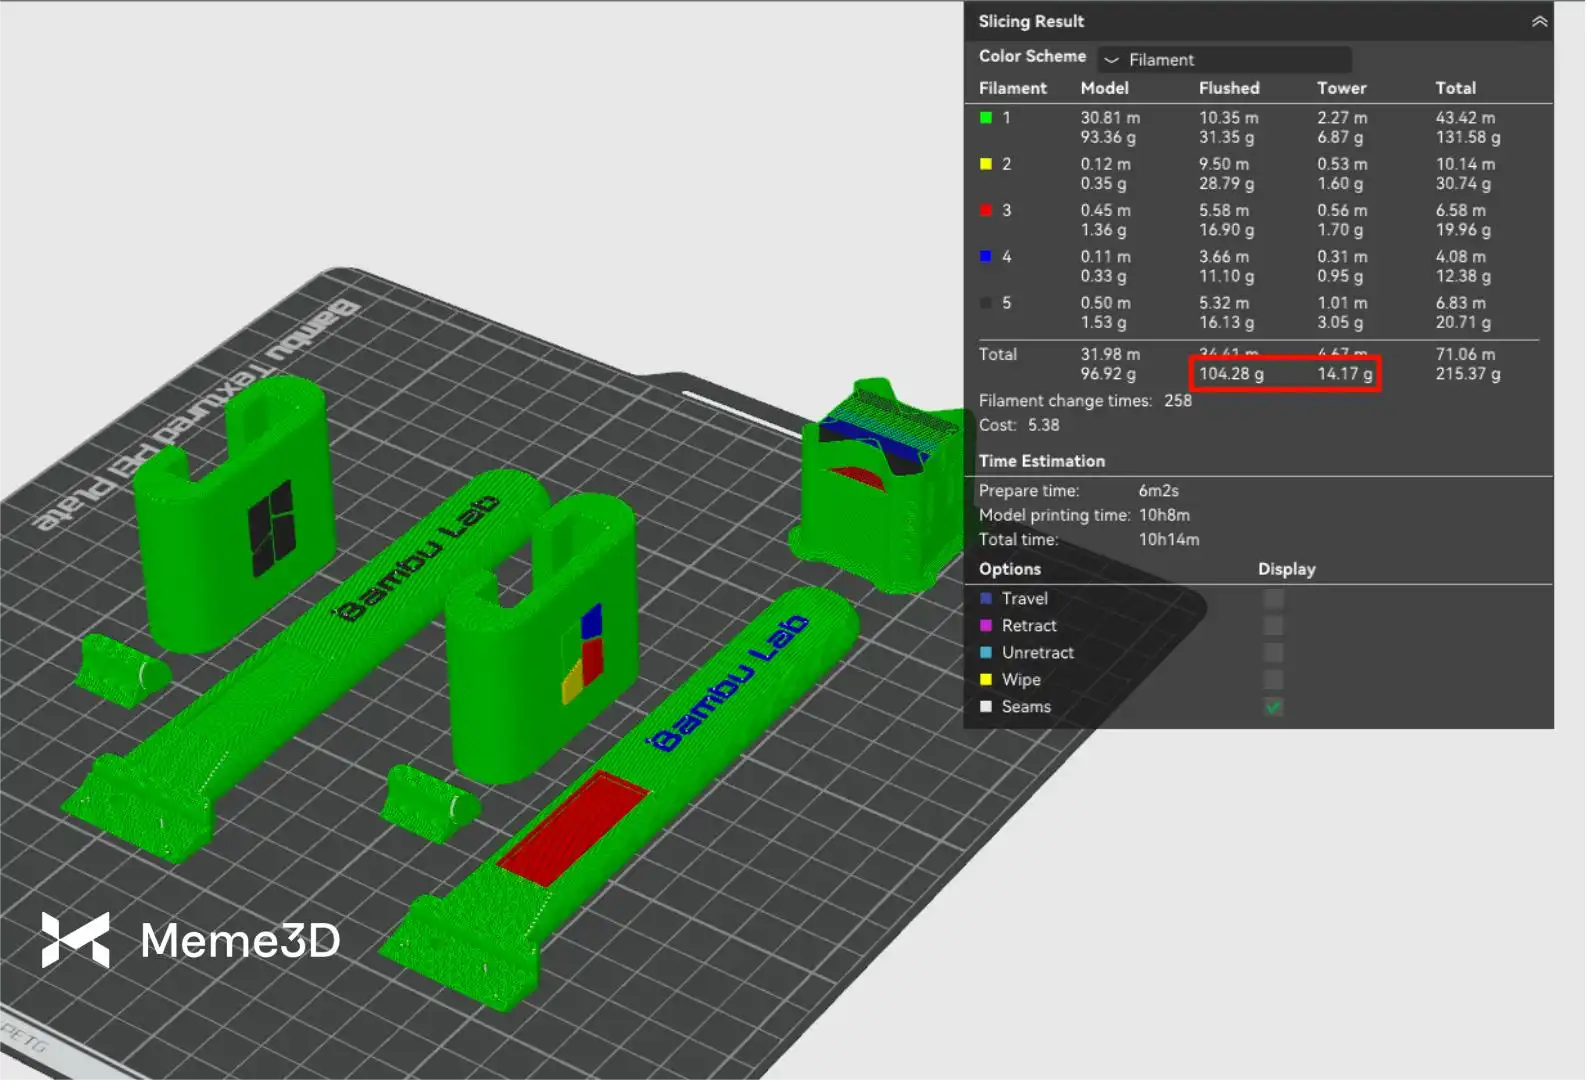The image size is (1587, 1080).
Task: Select the yellow filament 2 swatch
Action: (986, 164)
